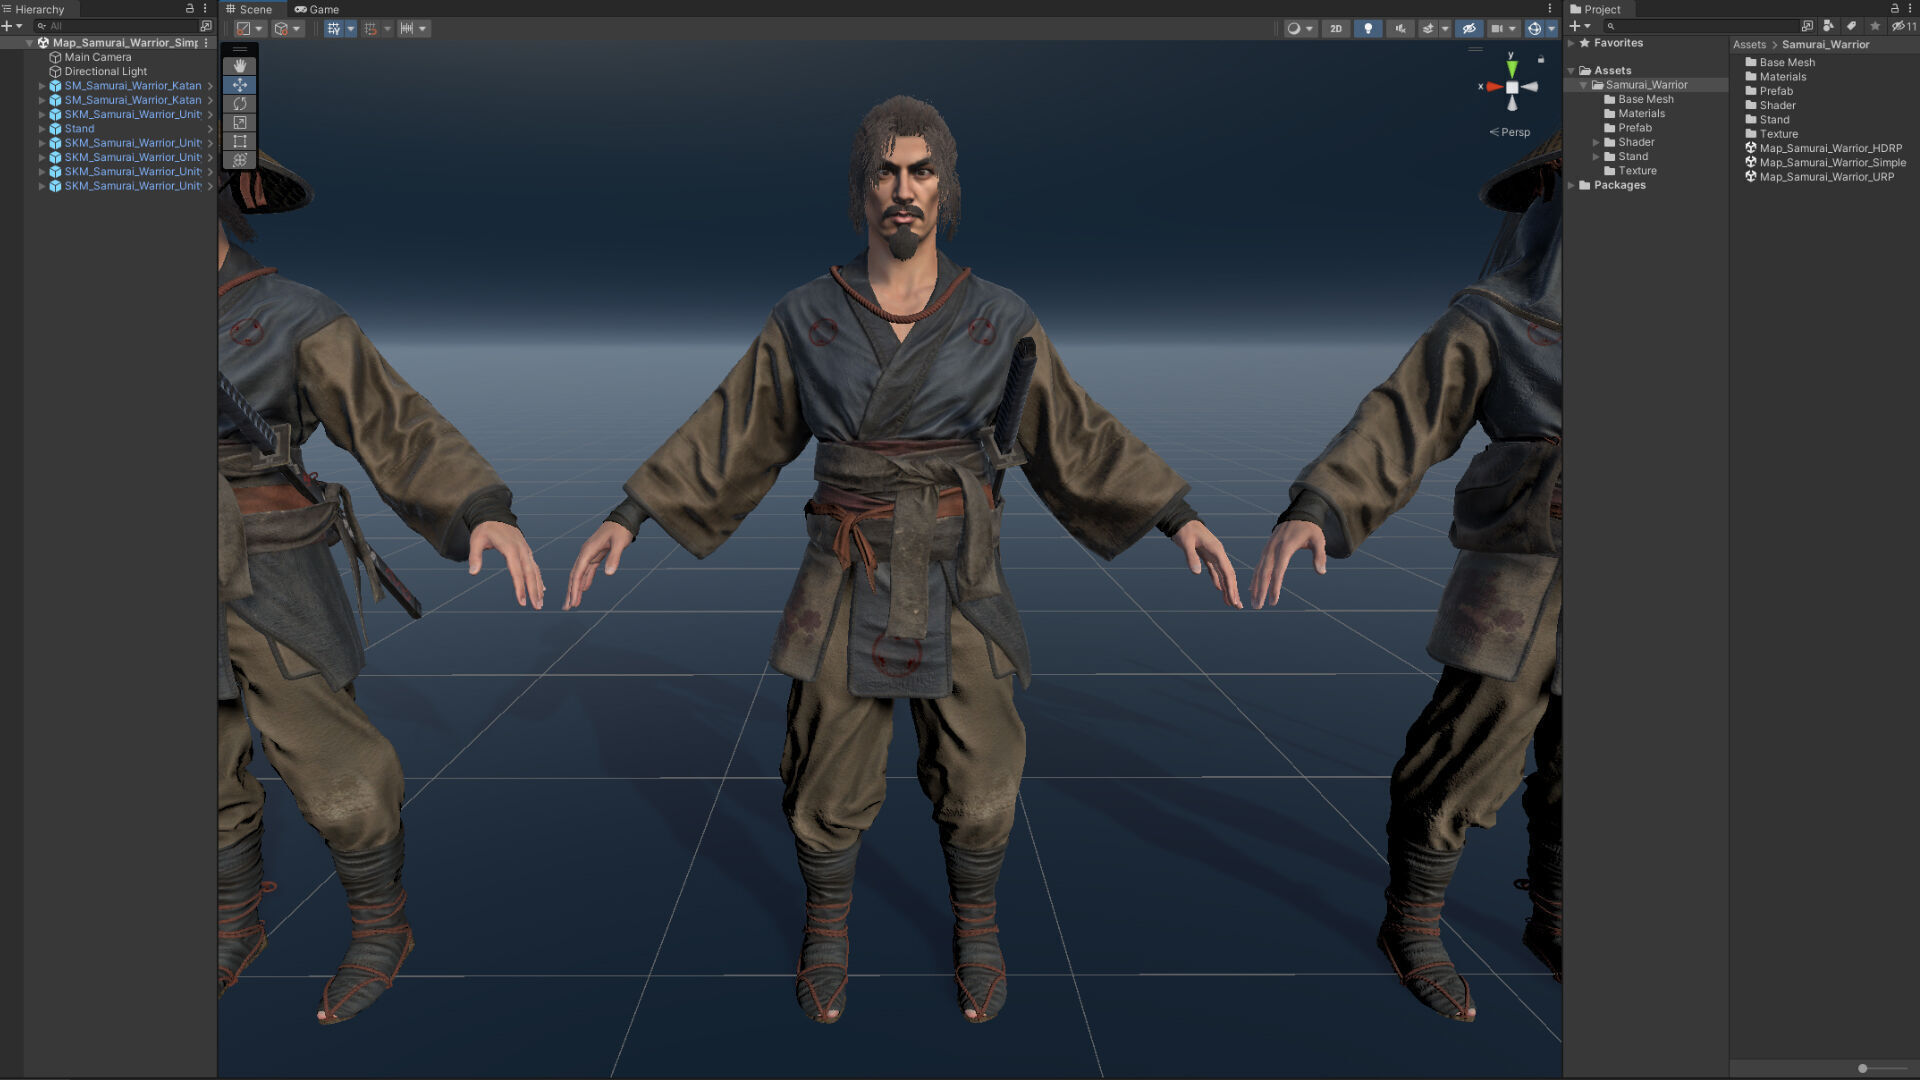Switch to the Game tab
The width and height of the screenshot is (1920, 1080).
[317, 9]
